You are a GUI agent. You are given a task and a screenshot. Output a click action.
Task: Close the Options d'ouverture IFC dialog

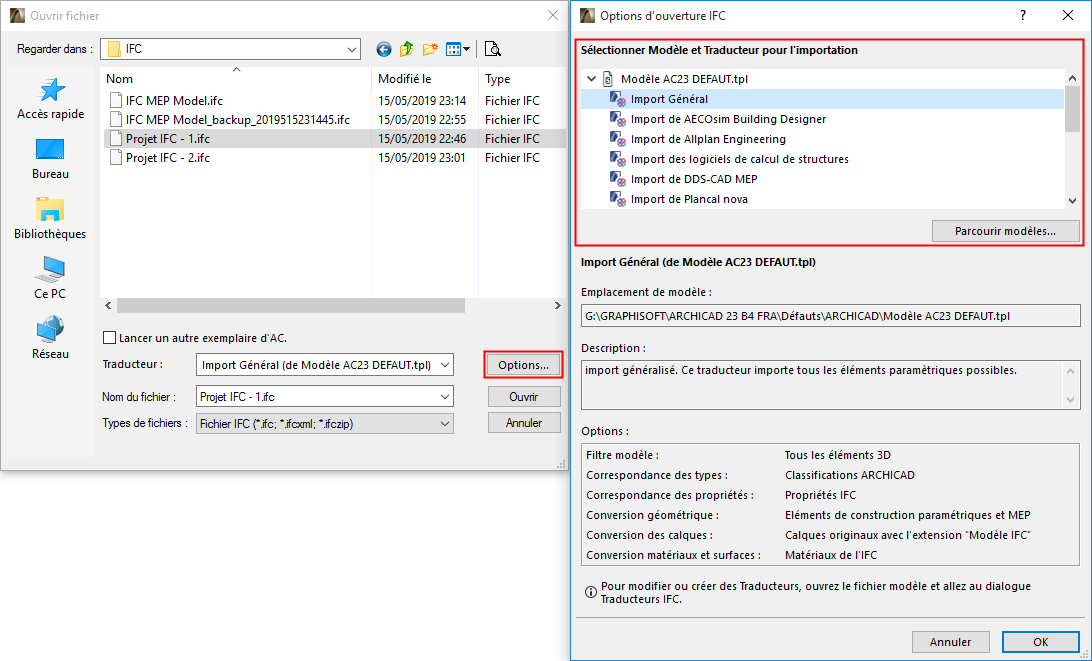1068,15
